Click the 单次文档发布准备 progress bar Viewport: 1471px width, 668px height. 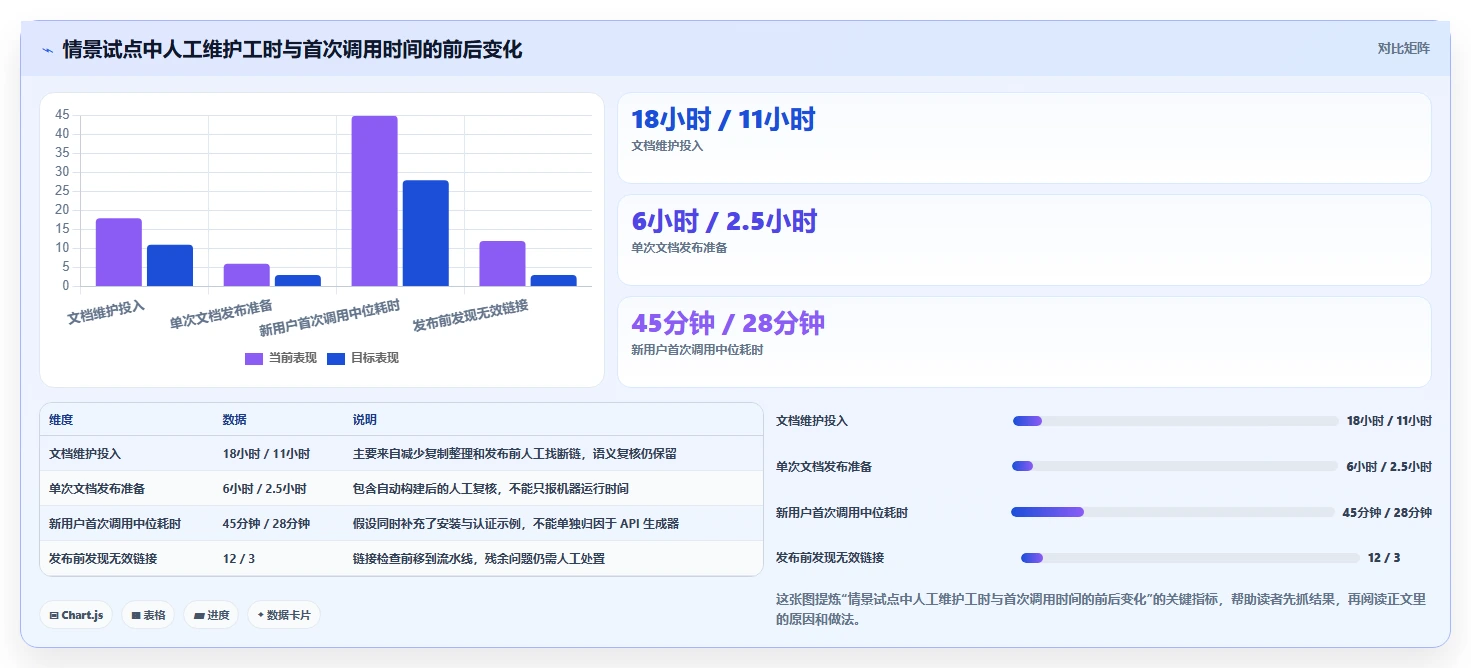1175,466
